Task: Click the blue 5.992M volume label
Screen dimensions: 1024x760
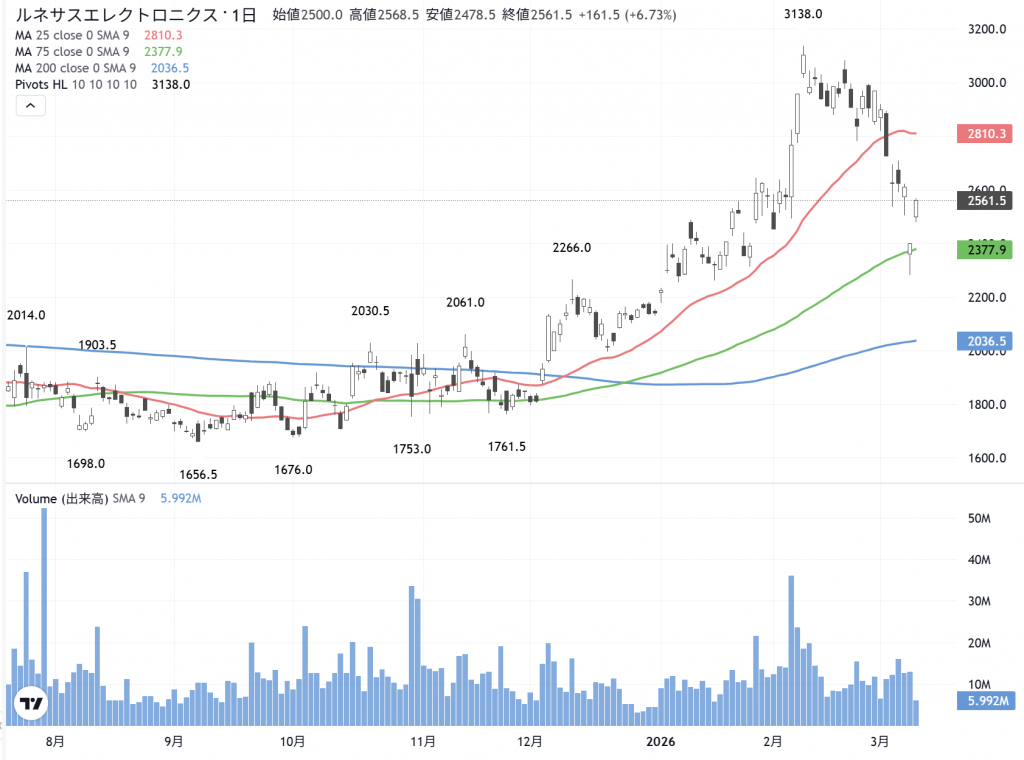Action: coord(985,700)
